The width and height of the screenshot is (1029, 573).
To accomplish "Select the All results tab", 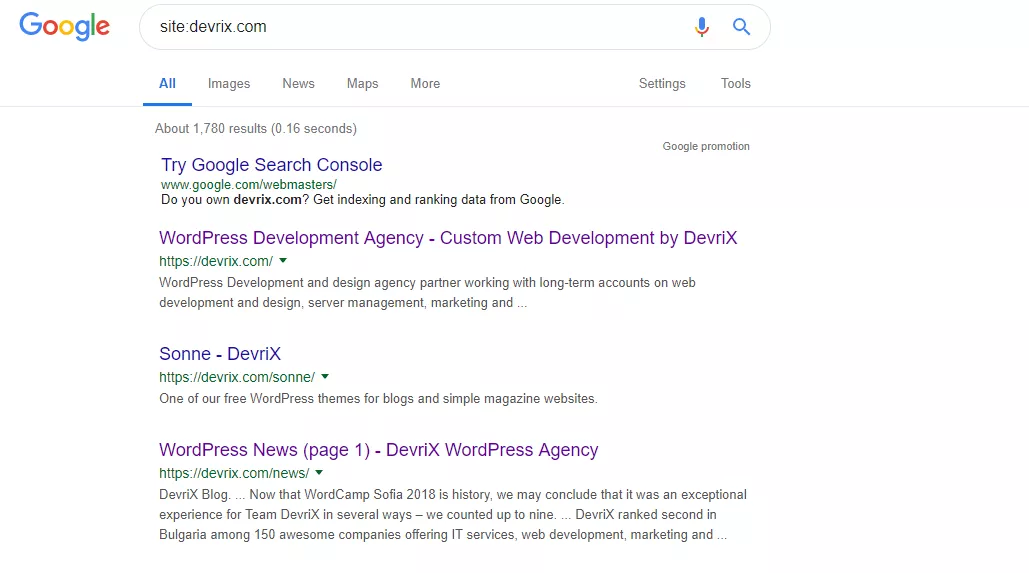I will (x=167, y=83).
